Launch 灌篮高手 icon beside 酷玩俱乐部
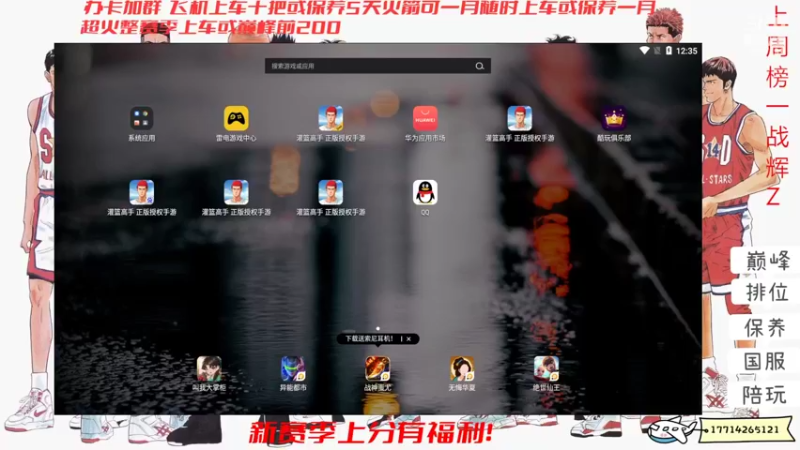Screen dimensions: 800x450 519,118
